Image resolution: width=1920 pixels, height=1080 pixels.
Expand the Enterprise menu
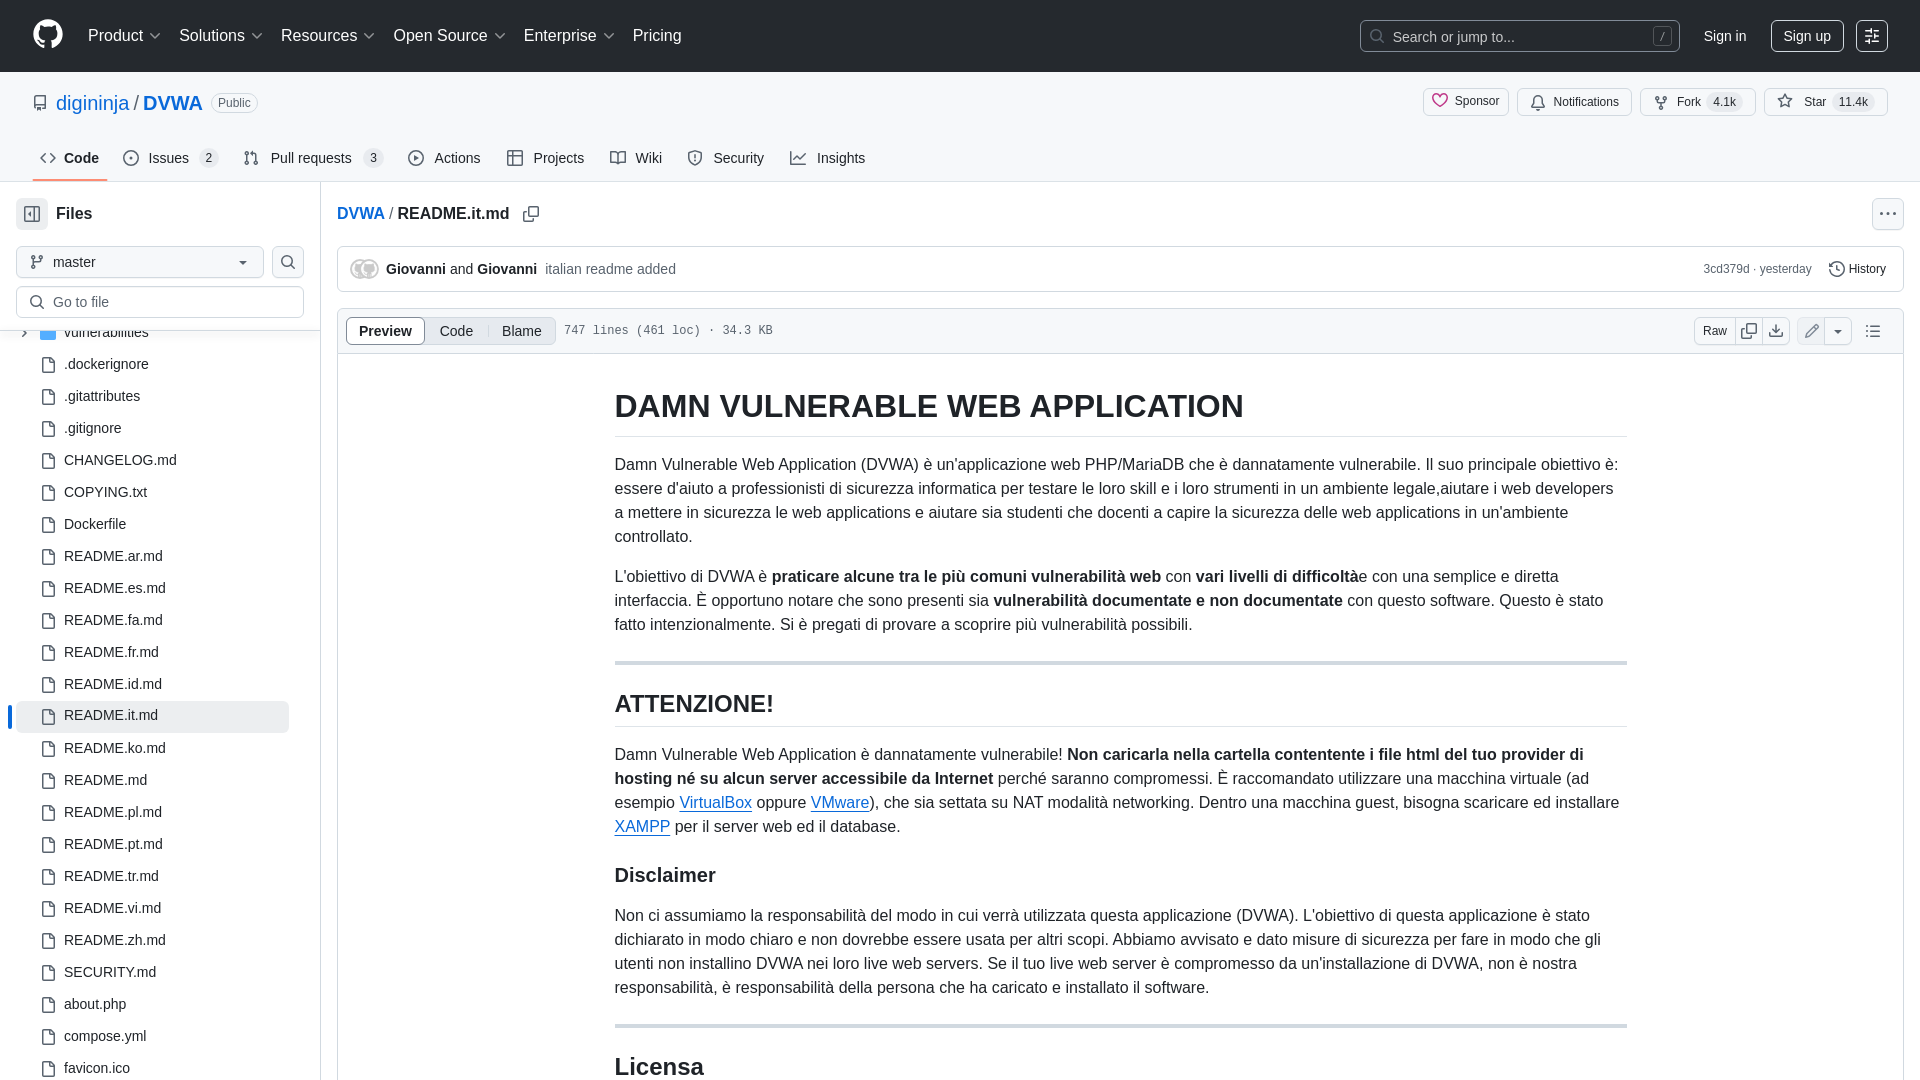[570, 36]
